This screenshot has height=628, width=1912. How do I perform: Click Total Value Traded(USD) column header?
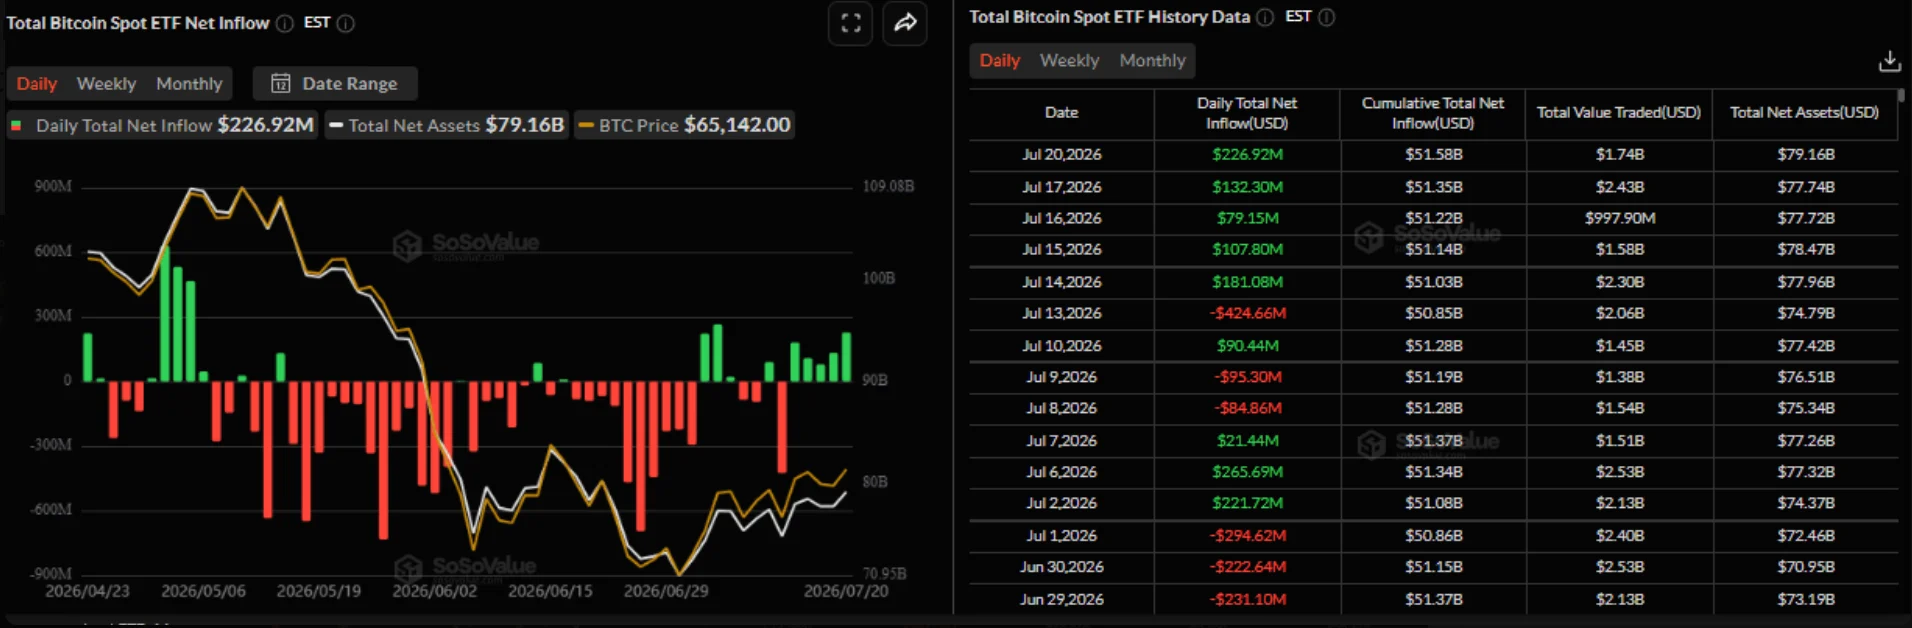(x=1619, y=112)
